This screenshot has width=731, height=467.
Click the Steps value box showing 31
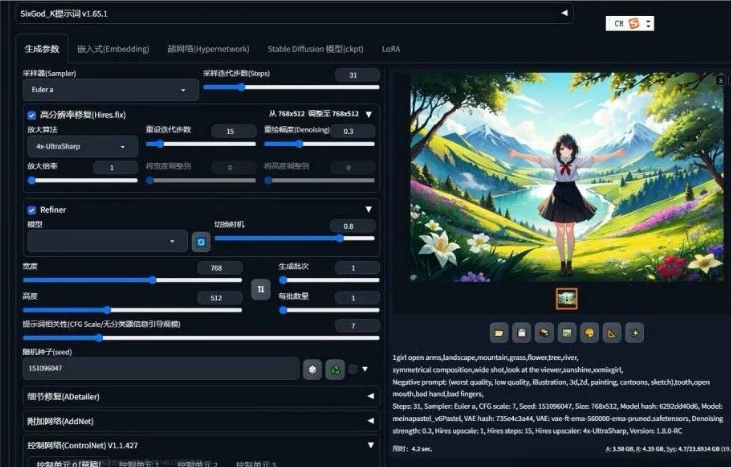coord(357,75)
